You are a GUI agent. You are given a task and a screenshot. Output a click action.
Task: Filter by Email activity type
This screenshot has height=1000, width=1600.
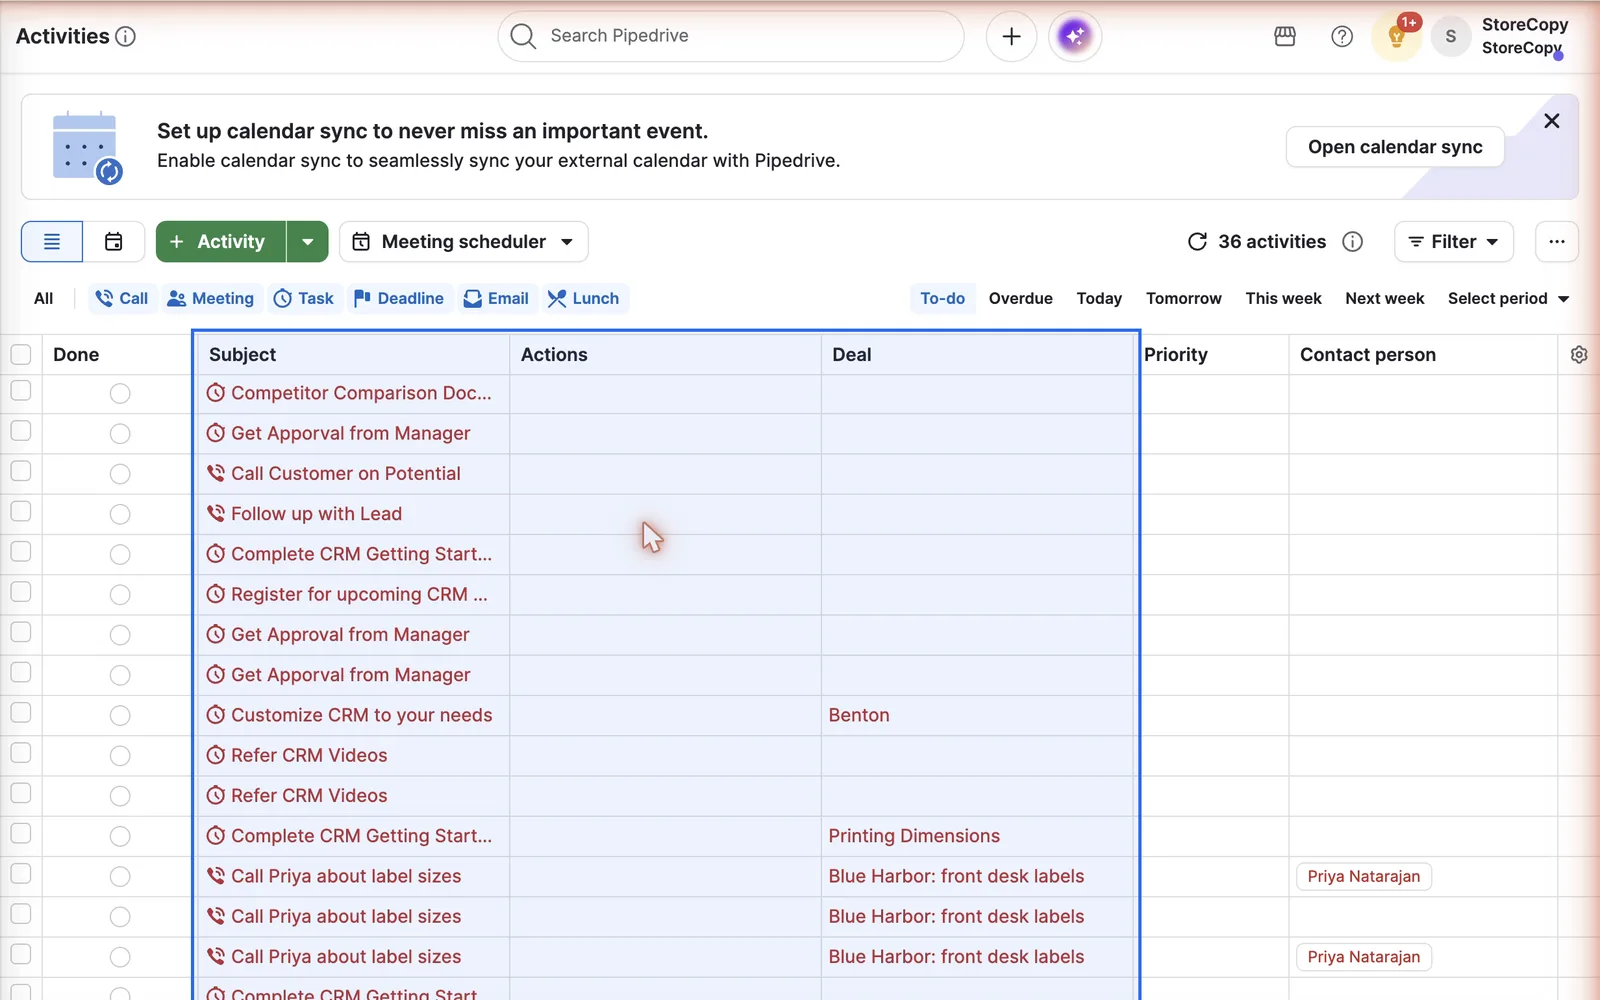point(497,298)
